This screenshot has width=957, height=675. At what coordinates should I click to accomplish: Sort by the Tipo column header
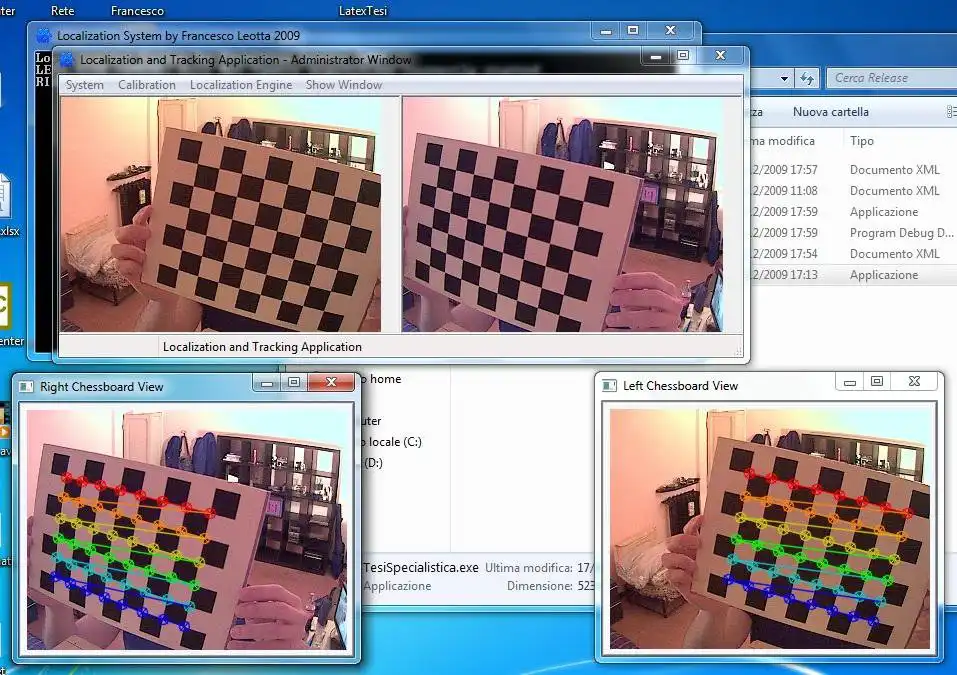(x=861, y=141)
